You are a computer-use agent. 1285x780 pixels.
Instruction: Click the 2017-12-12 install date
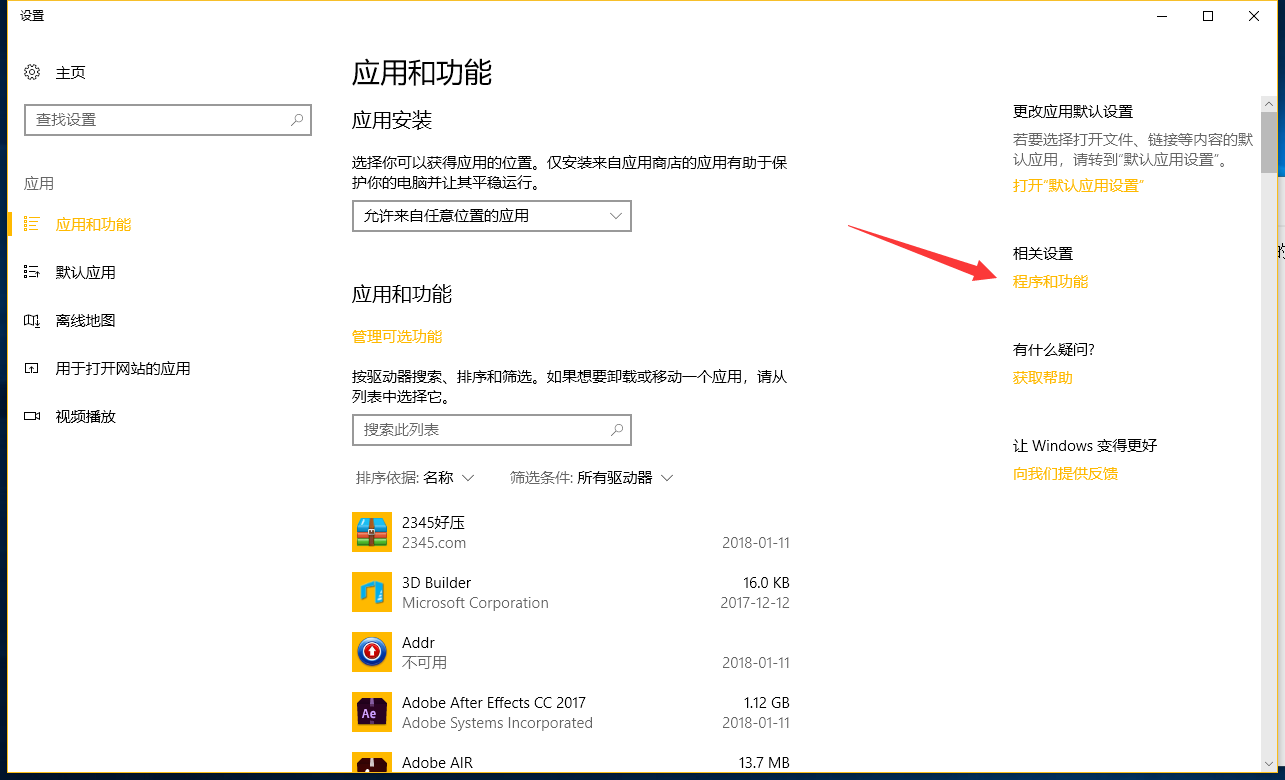[x=755, y=603]
